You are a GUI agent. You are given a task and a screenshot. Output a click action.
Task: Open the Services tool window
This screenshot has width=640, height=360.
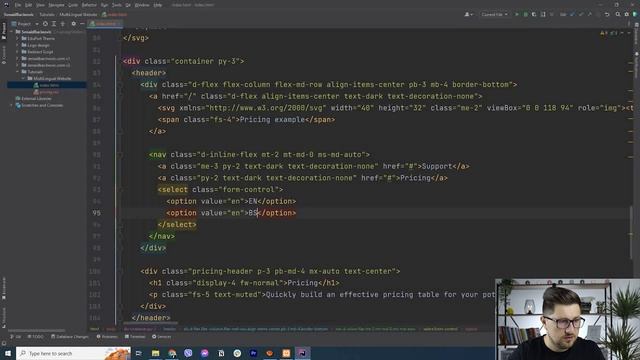pos(162,337)
